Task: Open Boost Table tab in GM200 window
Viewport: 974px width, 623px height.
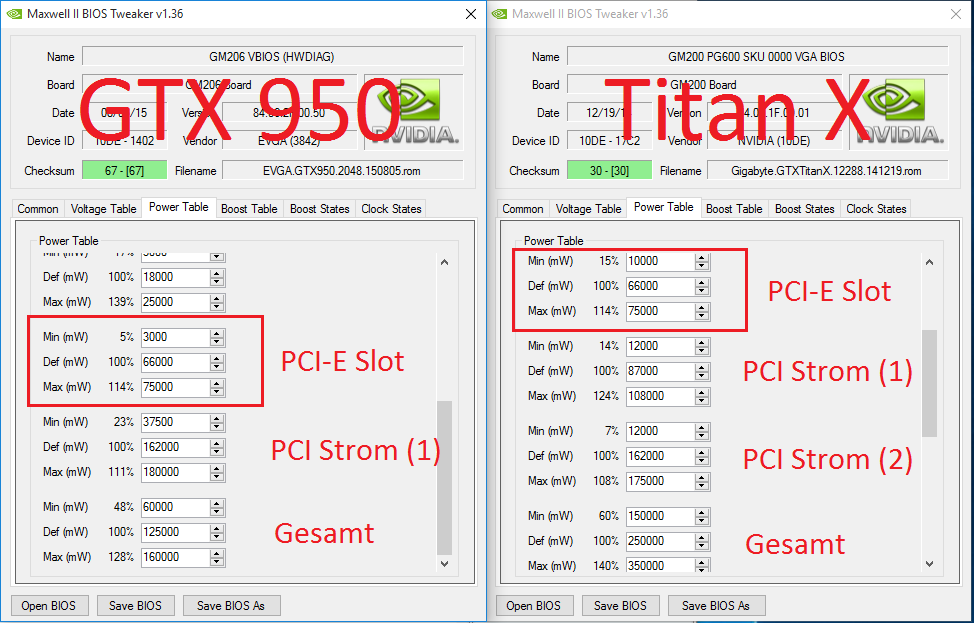Action: click(734, 209)
